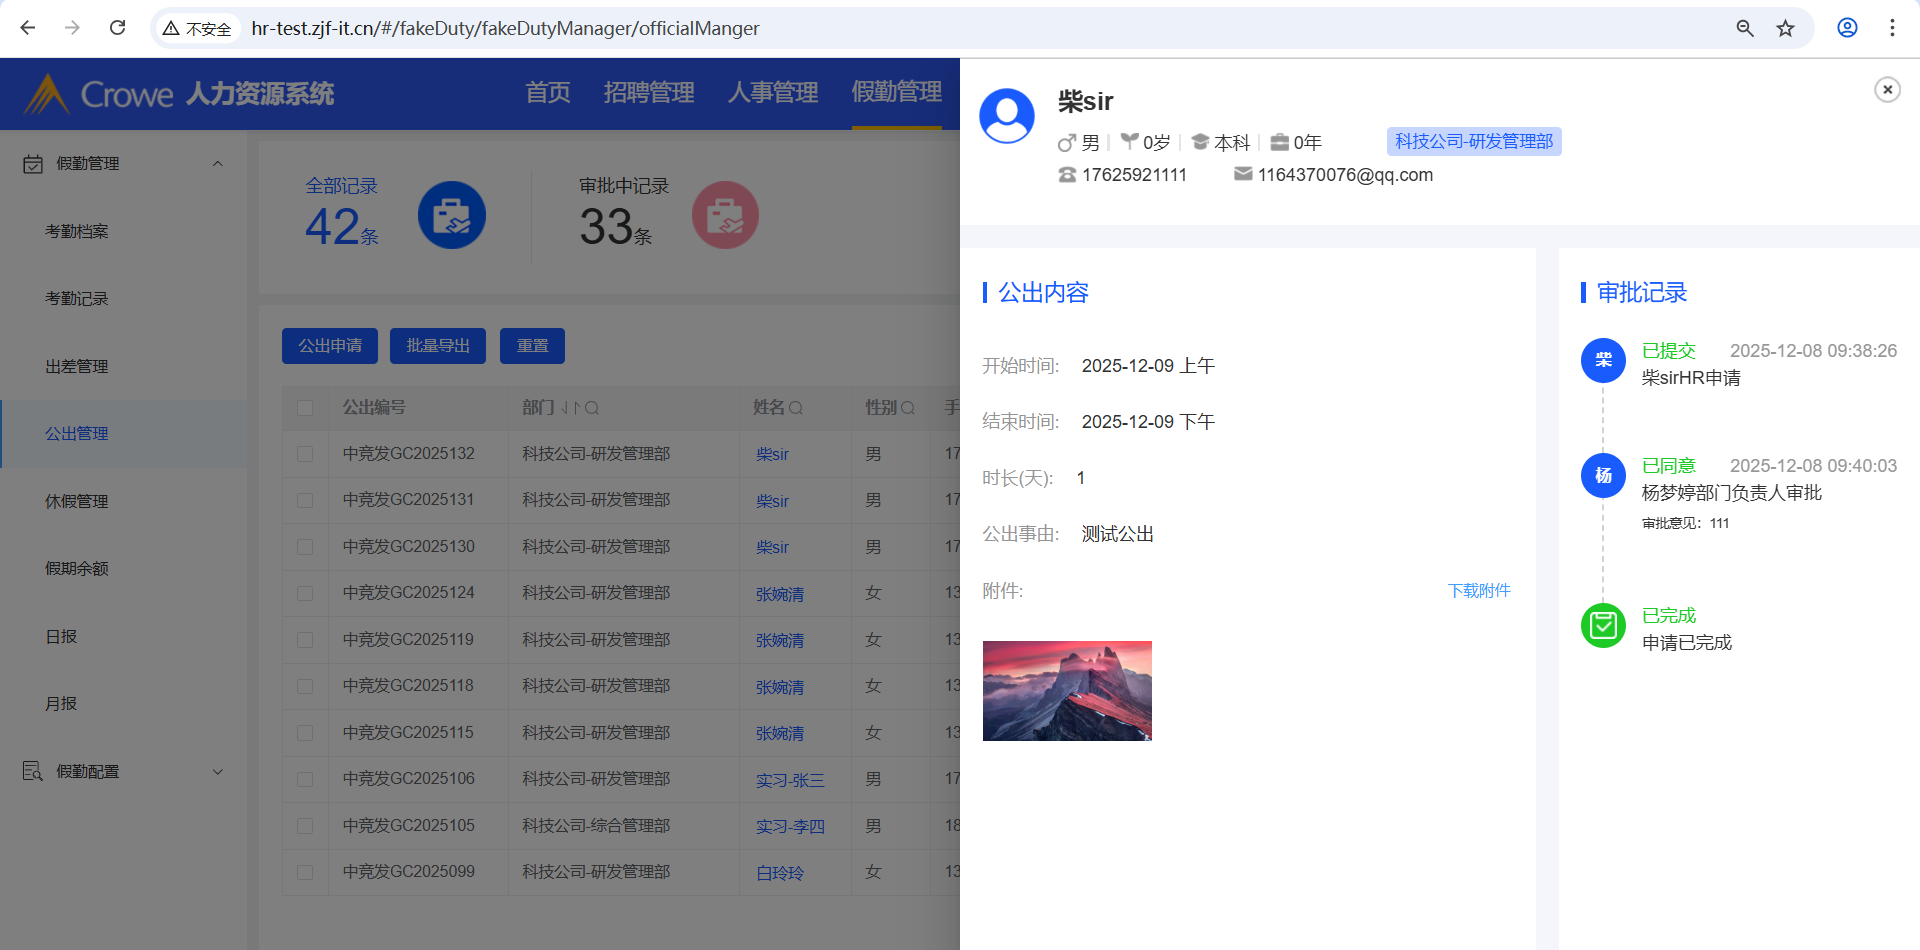Open the 实习-张三 name link

[790, 780]
